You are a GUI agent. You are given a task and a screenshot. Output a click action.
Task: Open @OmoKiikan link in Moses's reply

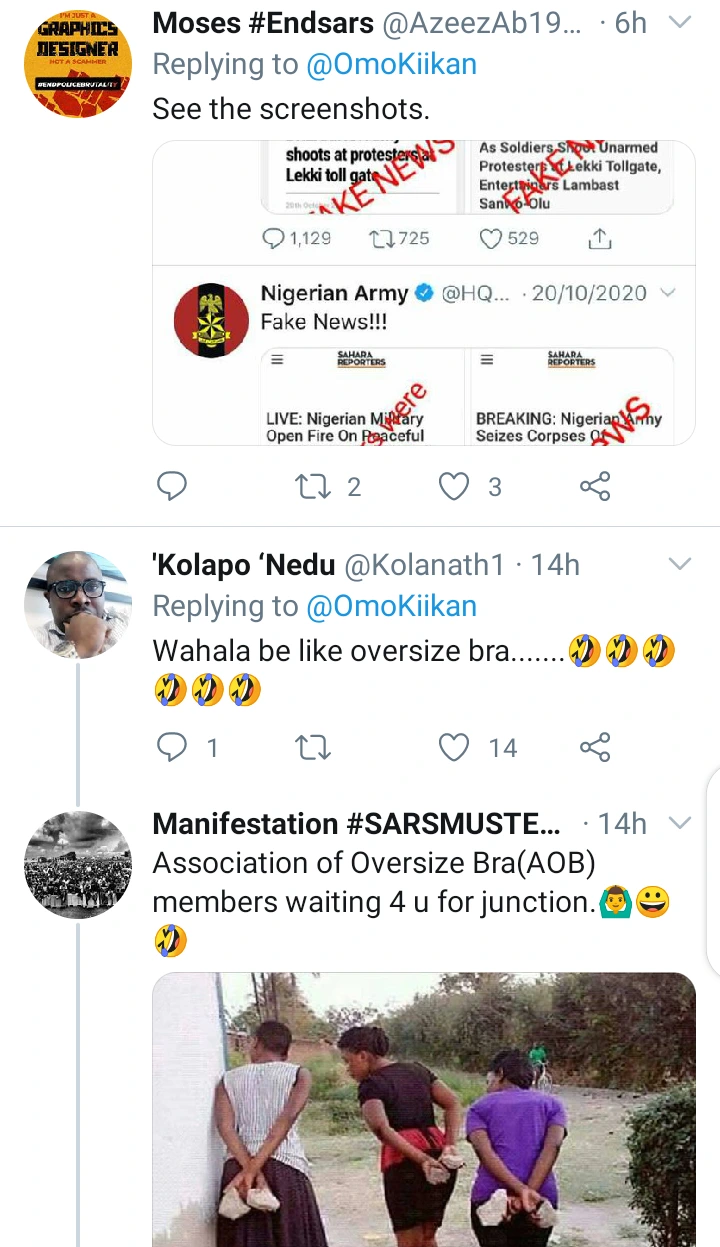point(391,65)
